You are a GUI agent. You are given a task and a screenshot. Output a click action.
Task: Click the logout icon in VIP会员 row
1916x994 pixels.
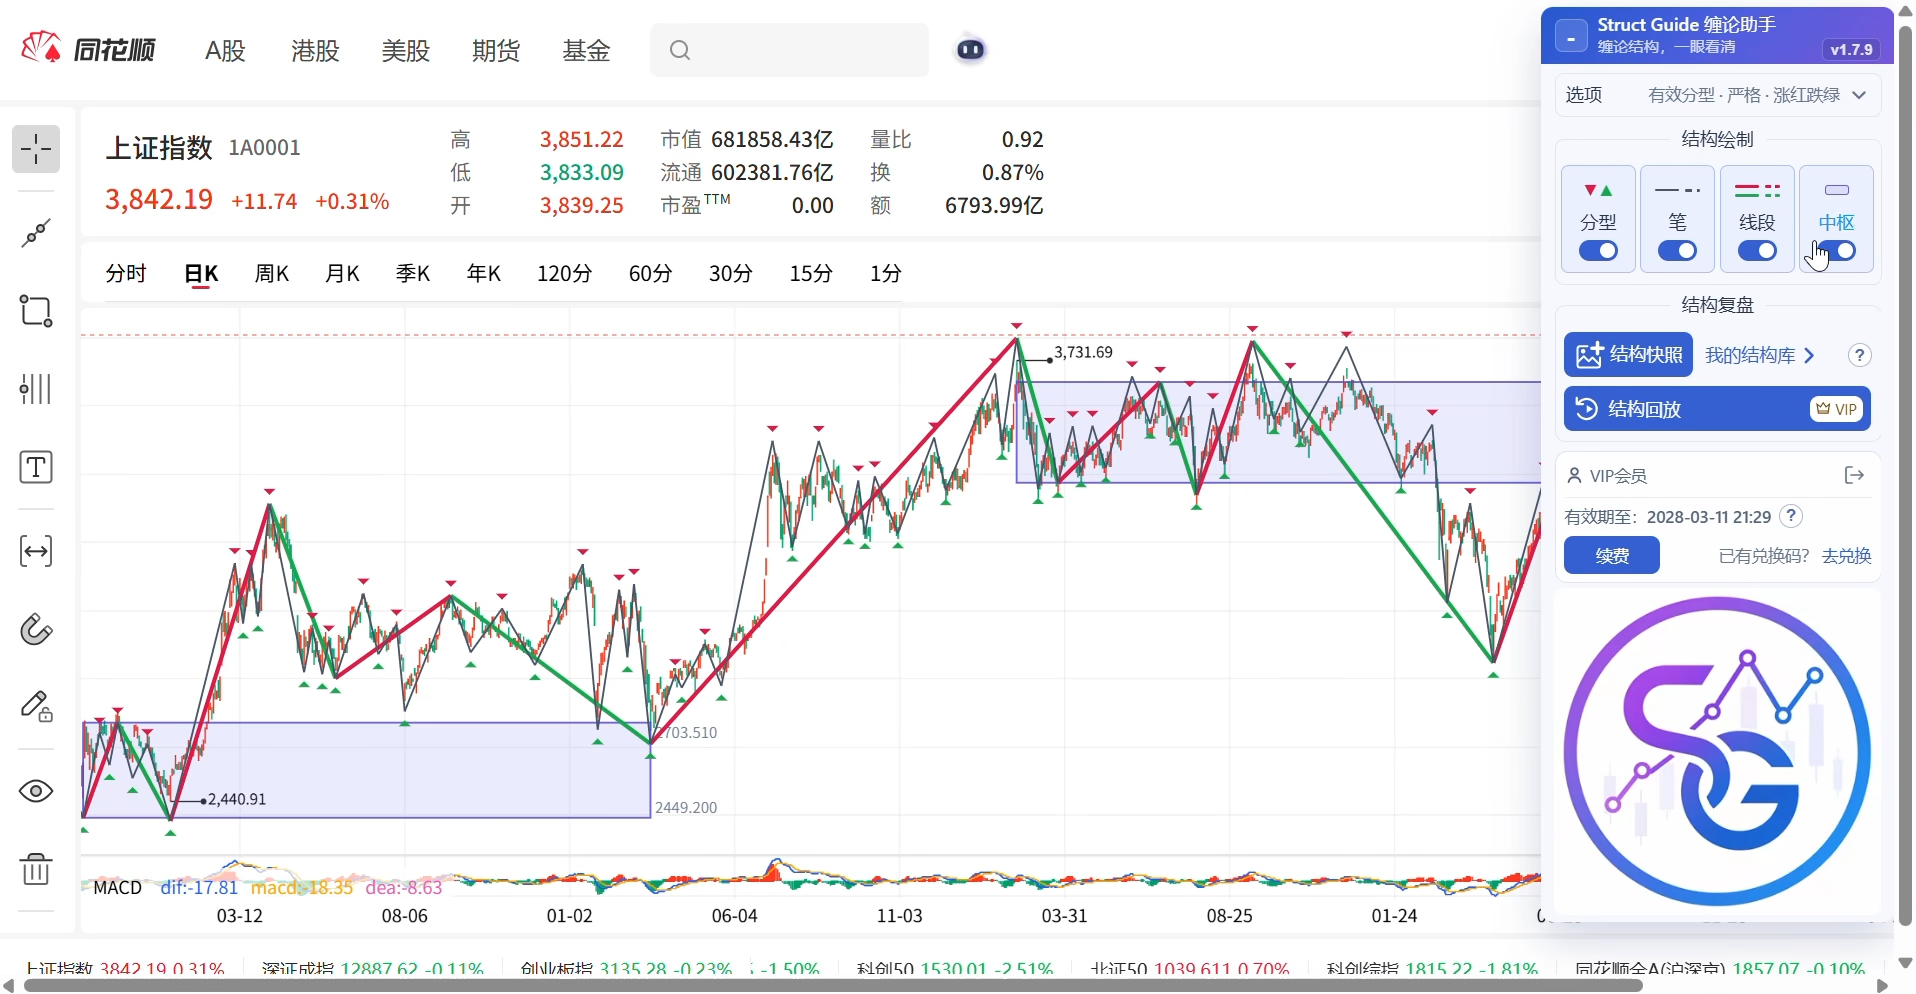point(1854,476)
